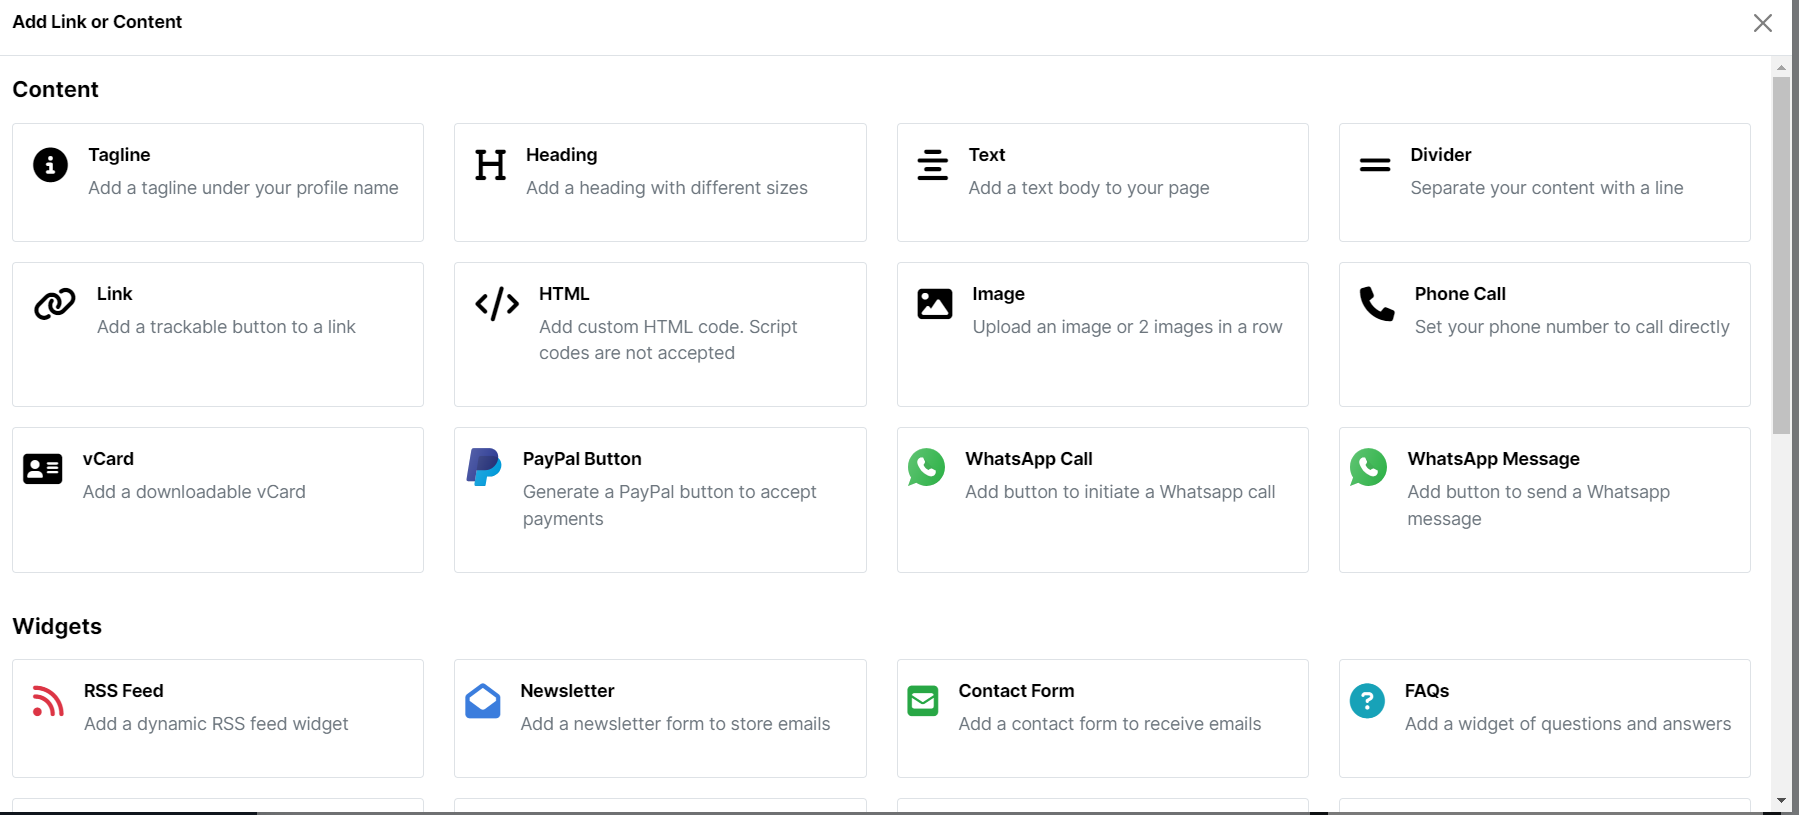Click the HTML code brackets icon
Image resolution: width=1799 pixels, height=815 pixels.
point(497,303)
